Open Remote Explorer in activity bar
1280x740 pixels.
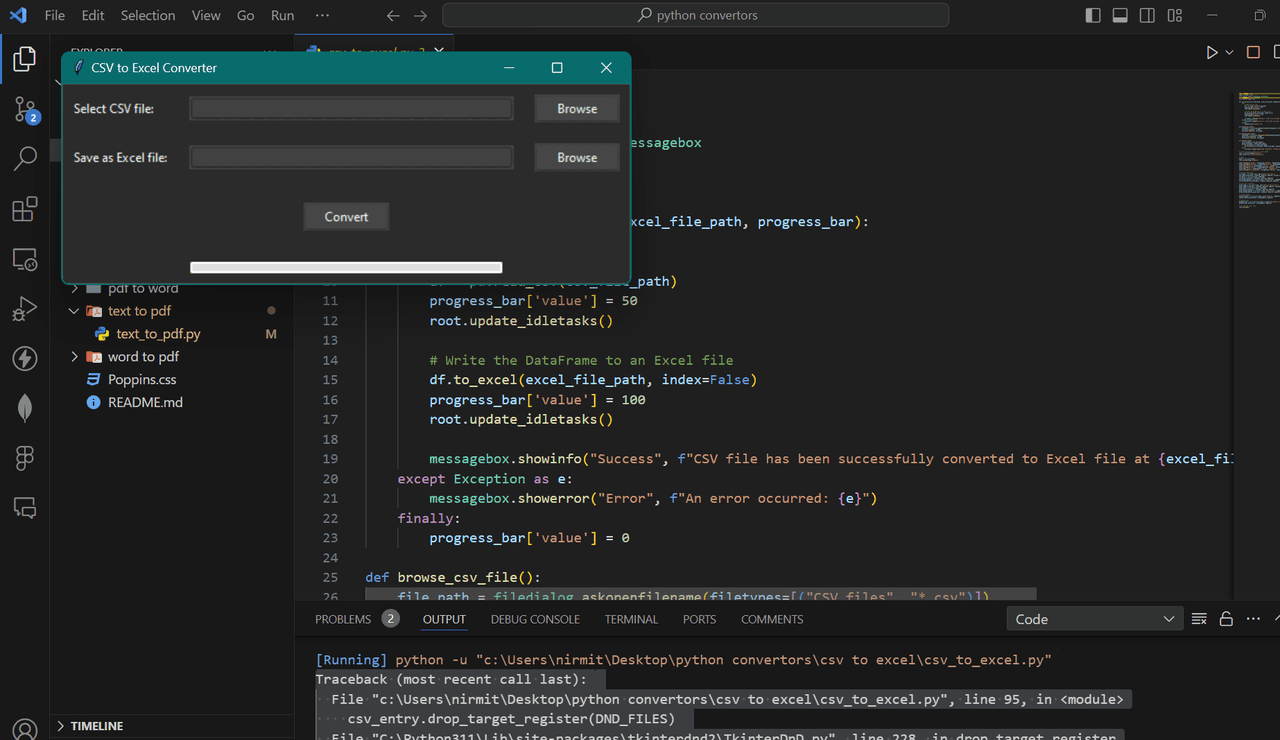(25, 260)
